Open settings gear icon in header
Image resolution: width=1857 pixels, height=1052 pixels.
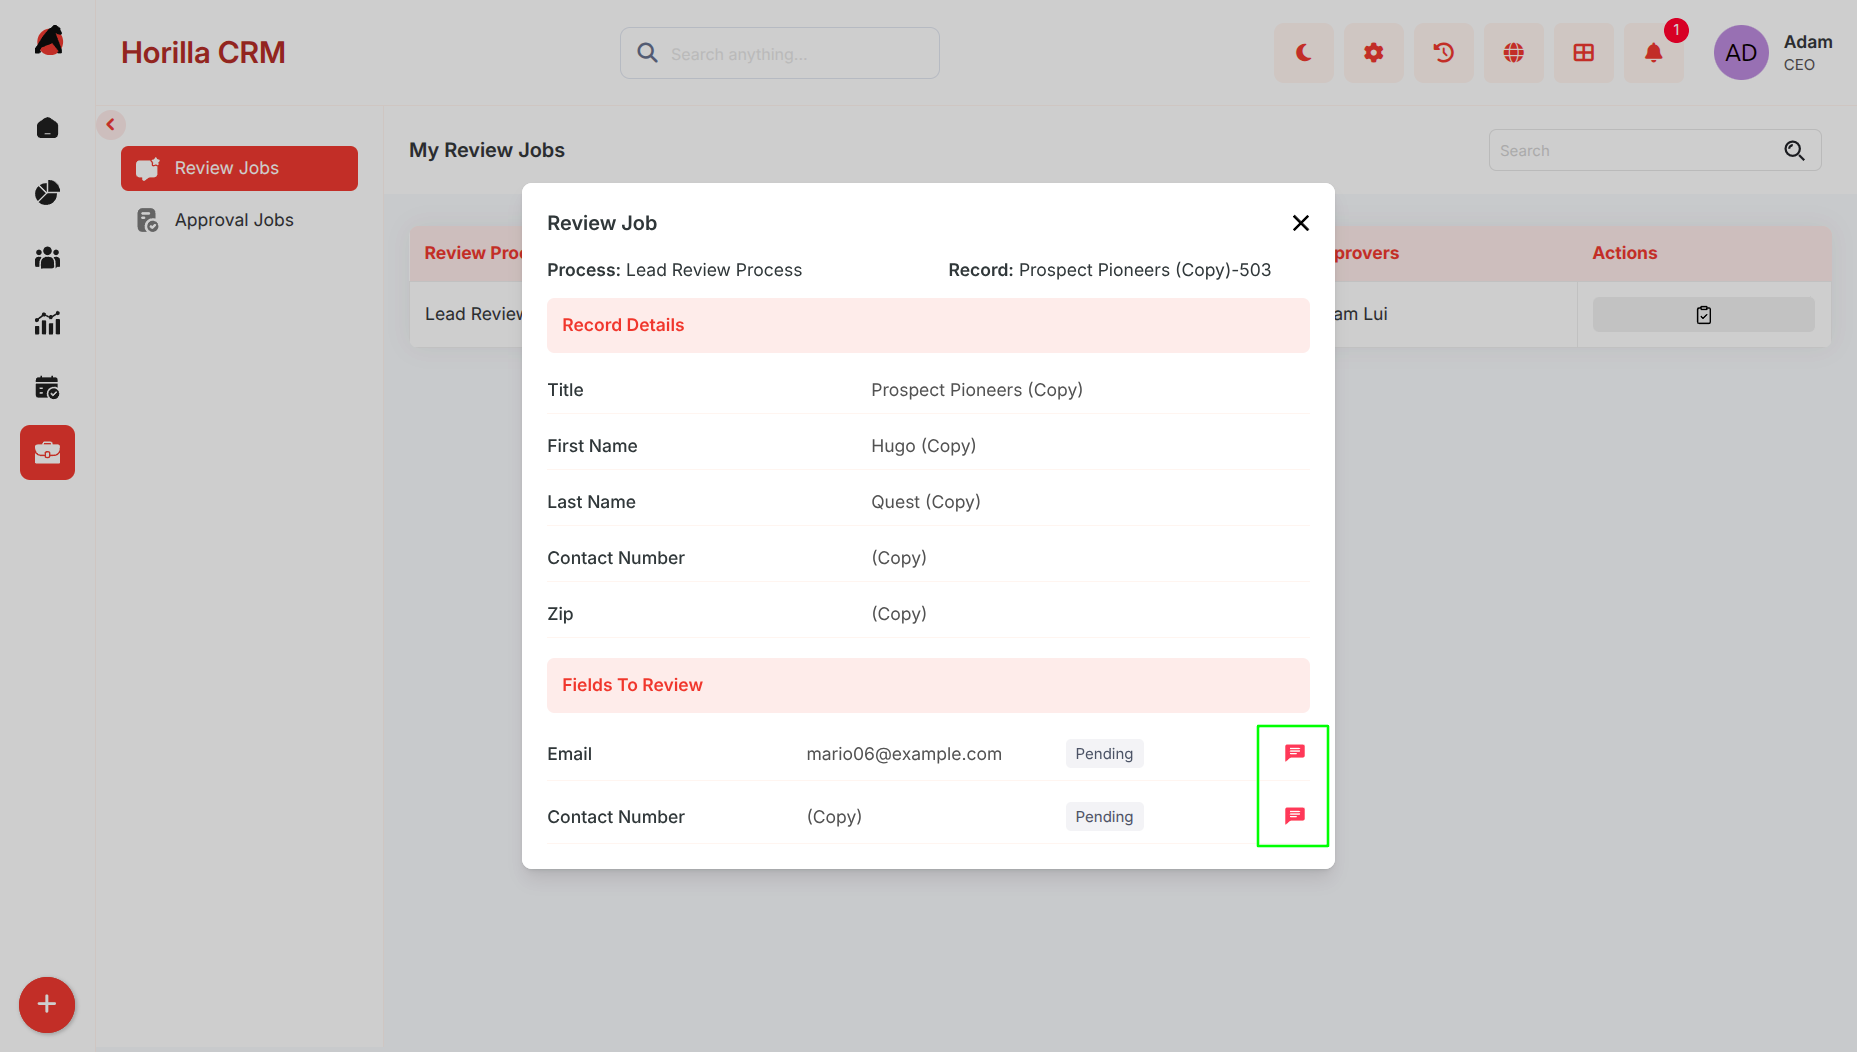pyautogui.click(x=1374, y=53)
